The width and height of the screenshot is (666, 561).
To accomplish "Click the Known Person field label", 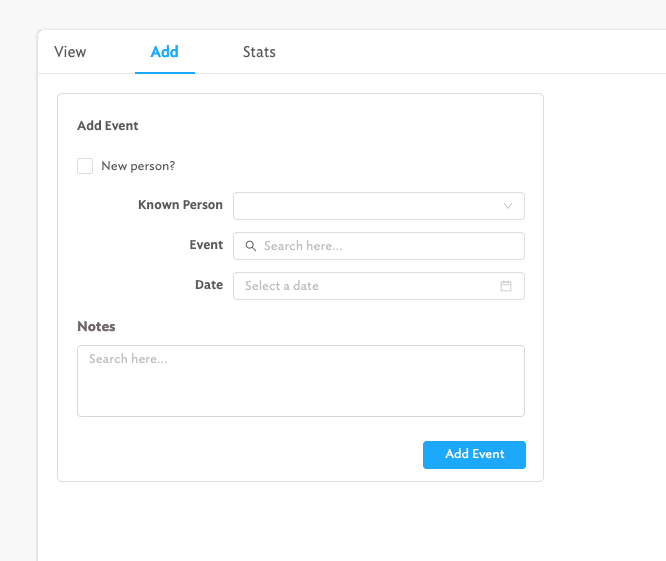I will 180,205.
